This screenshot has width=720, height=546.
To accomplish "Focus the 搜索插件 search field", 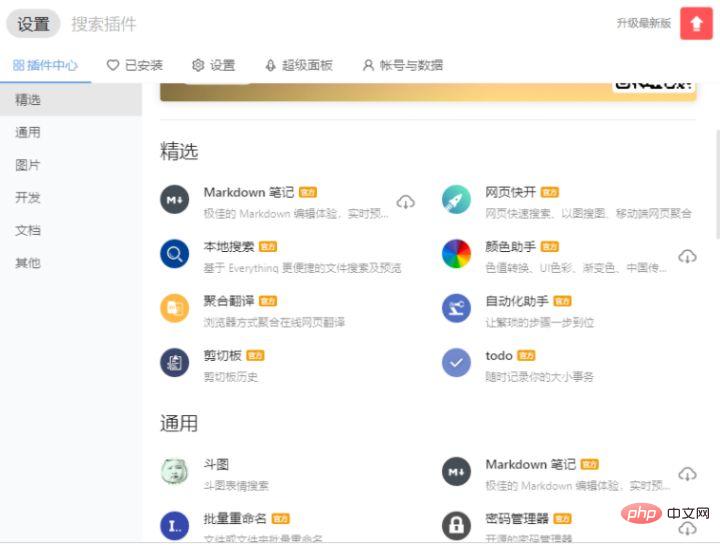I will (x=104, y=24).
